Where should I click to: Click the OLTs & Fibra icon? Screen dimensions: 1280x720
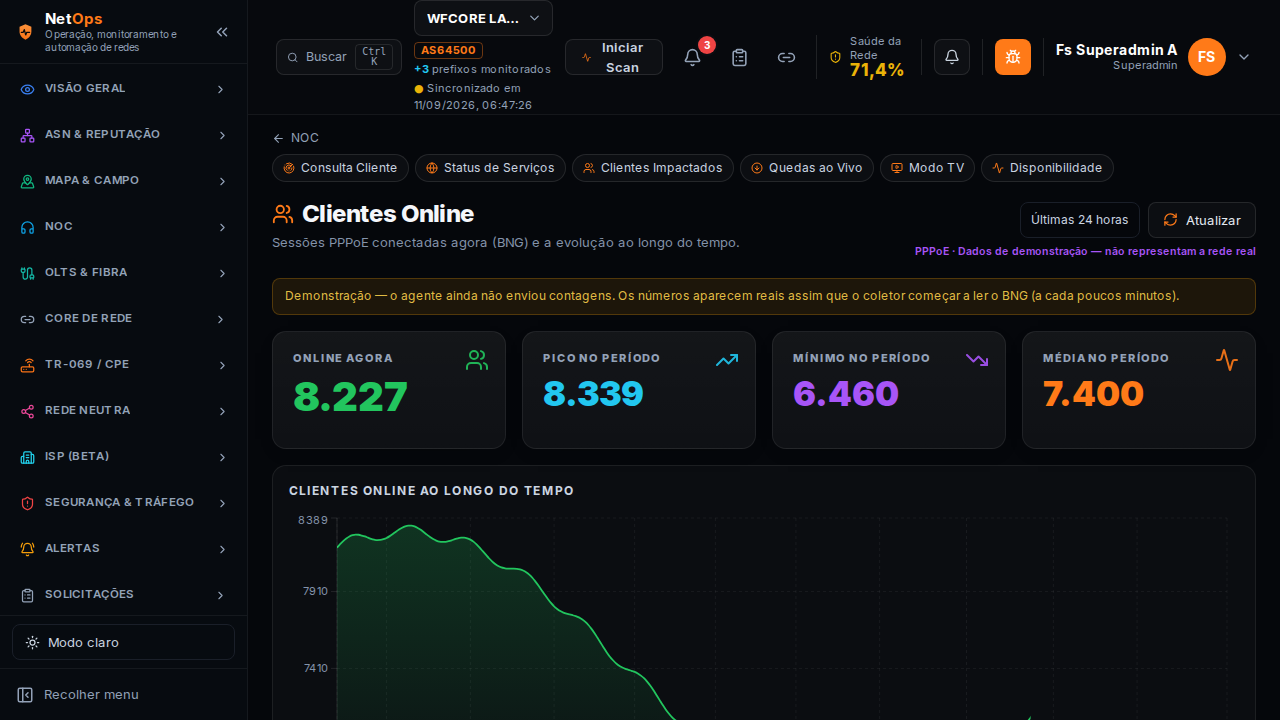point(28,273)
